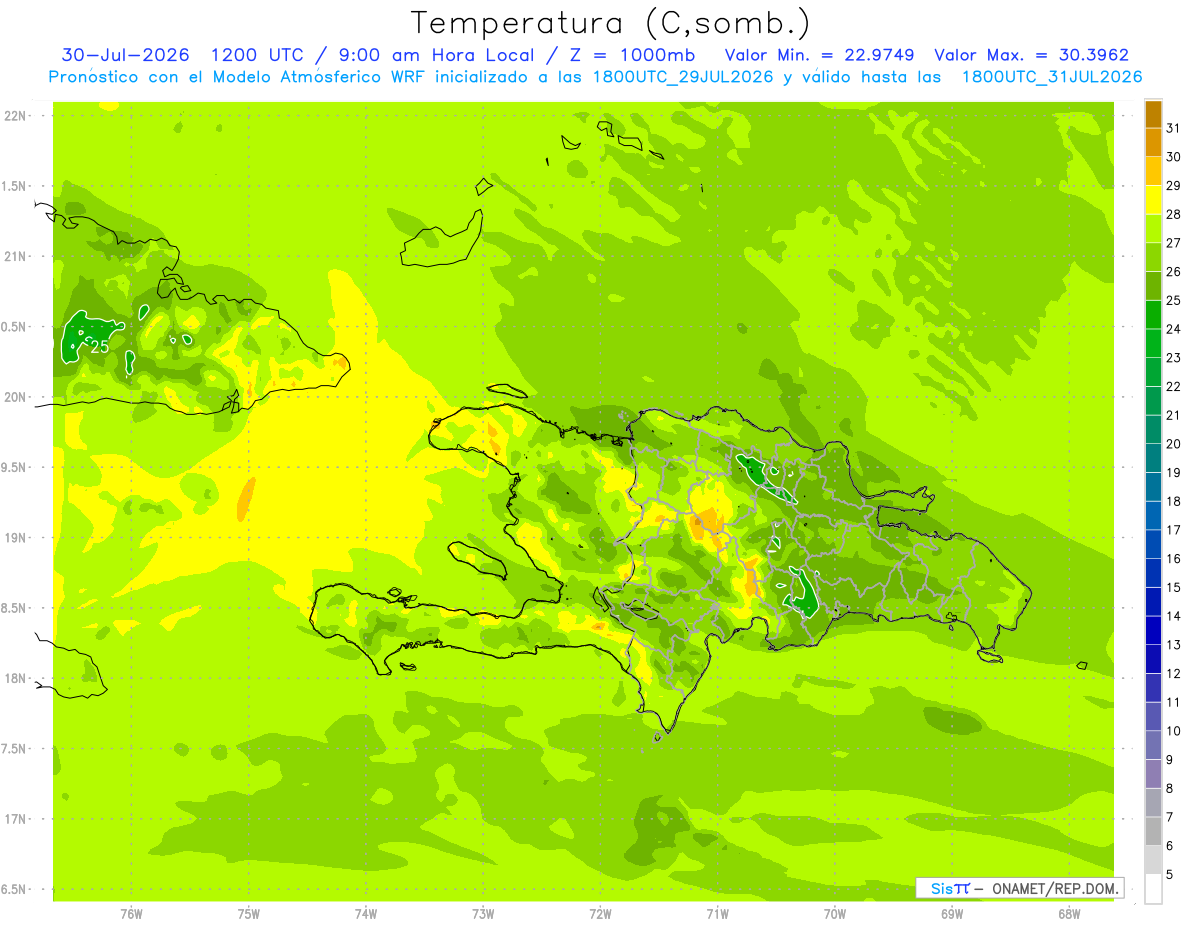Click the '30' color scale label
1200x927 pixels.
[x=1174, y=157]
